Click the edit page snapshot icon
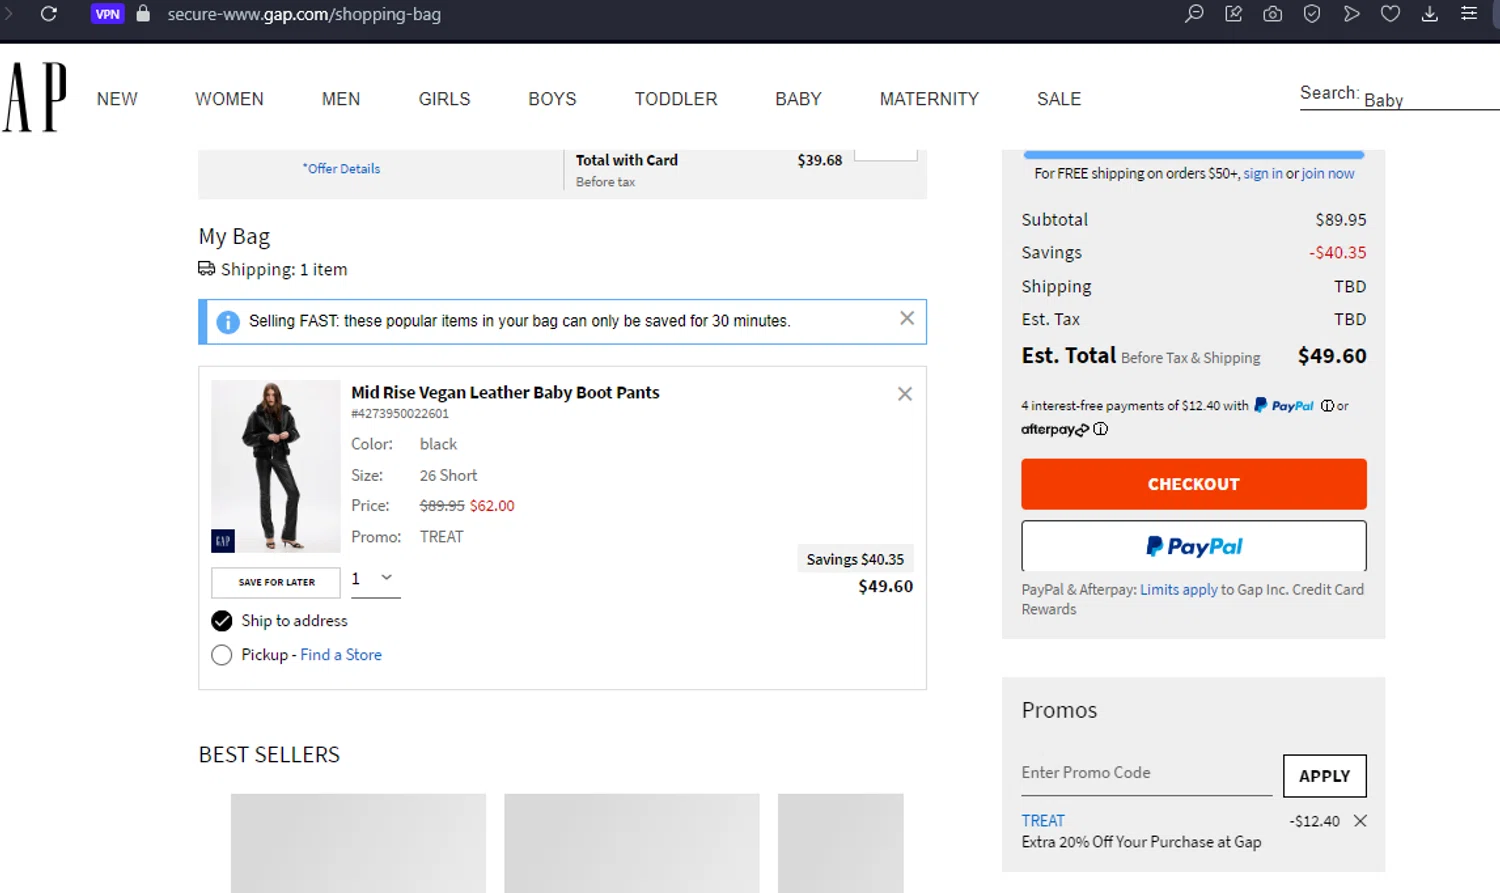Screen dimensions: 1500x893 1233,14
